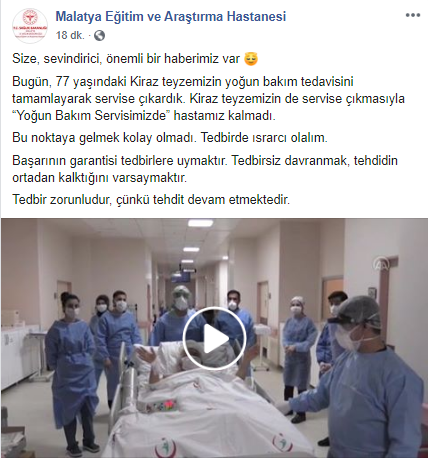Image resolution: width=428 pixels, height=458 pixels.
Task: Click the smiling emoji in the post
Action: click(251, 59)
